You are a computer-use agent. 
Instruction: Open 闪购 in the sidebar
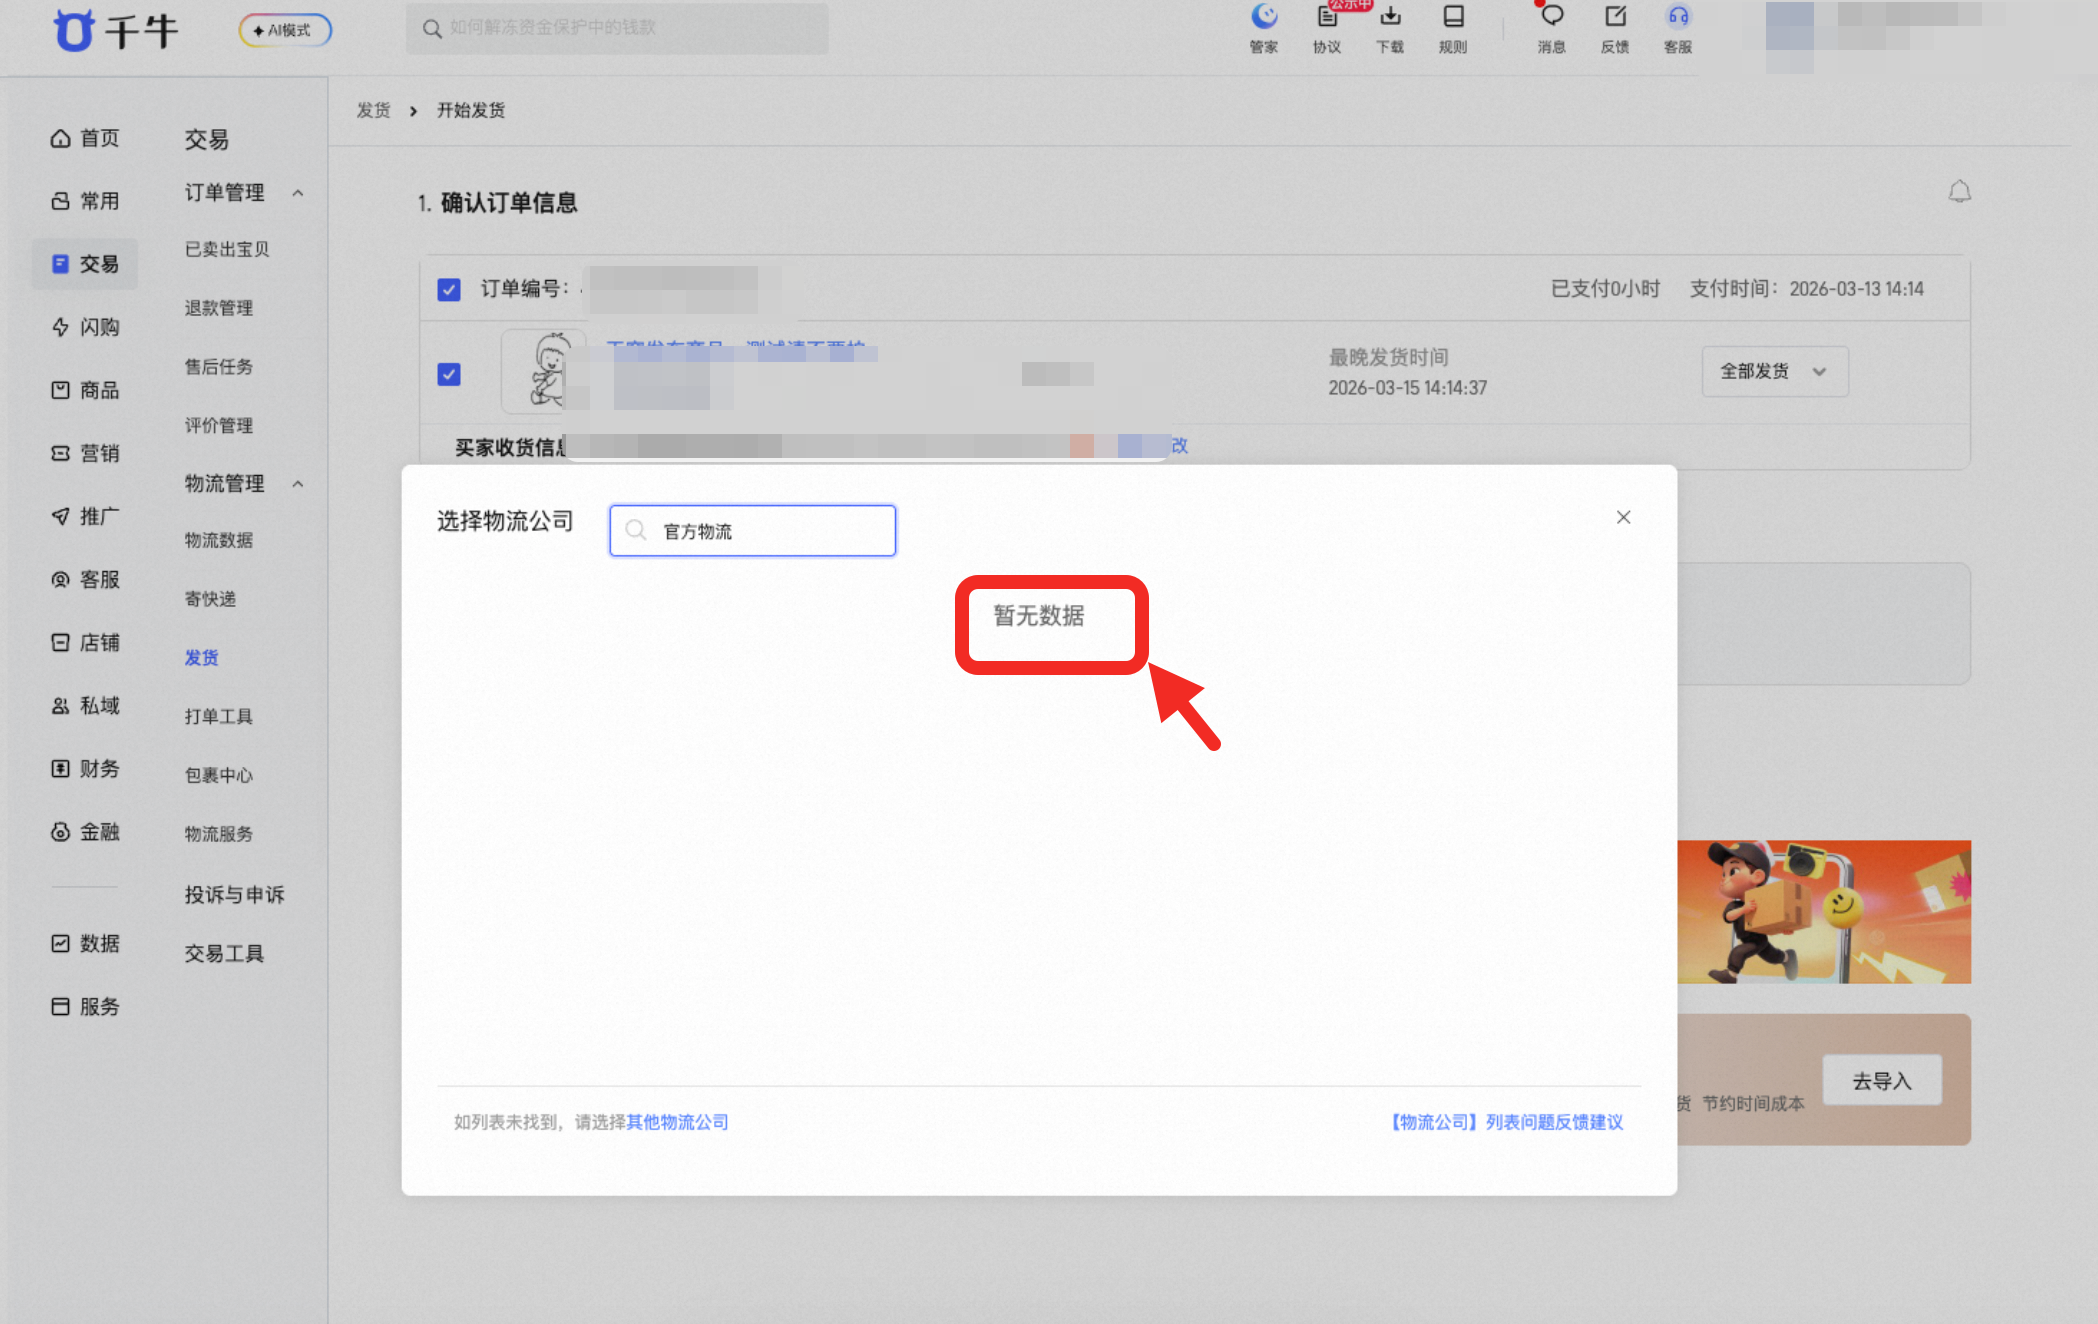click(x=85, y=327)
